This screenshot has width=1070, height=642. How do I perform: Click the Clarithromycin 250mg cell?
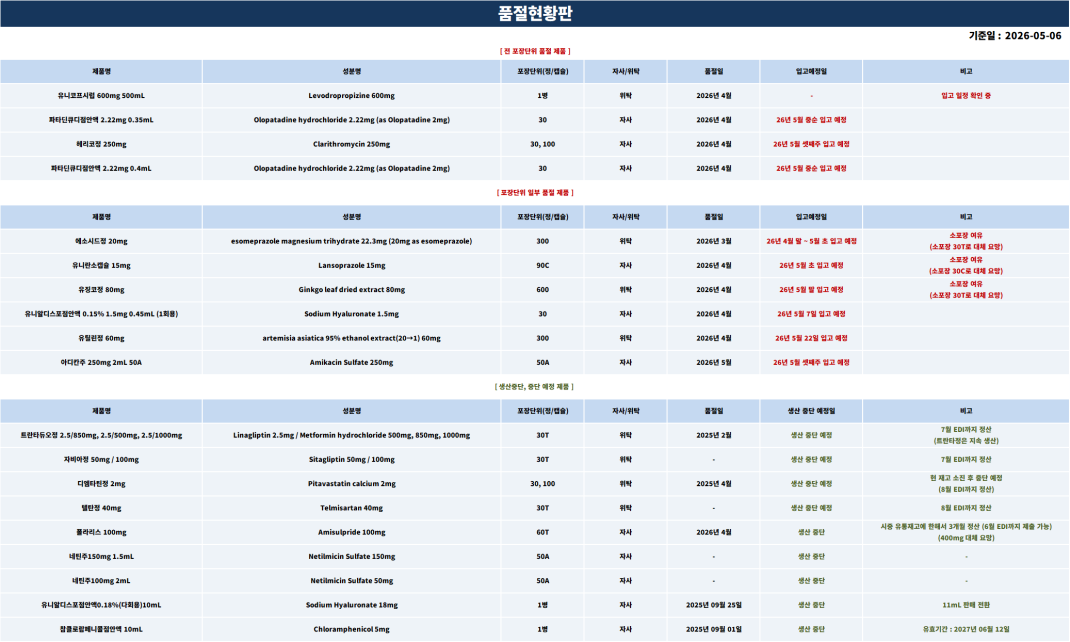351,145
